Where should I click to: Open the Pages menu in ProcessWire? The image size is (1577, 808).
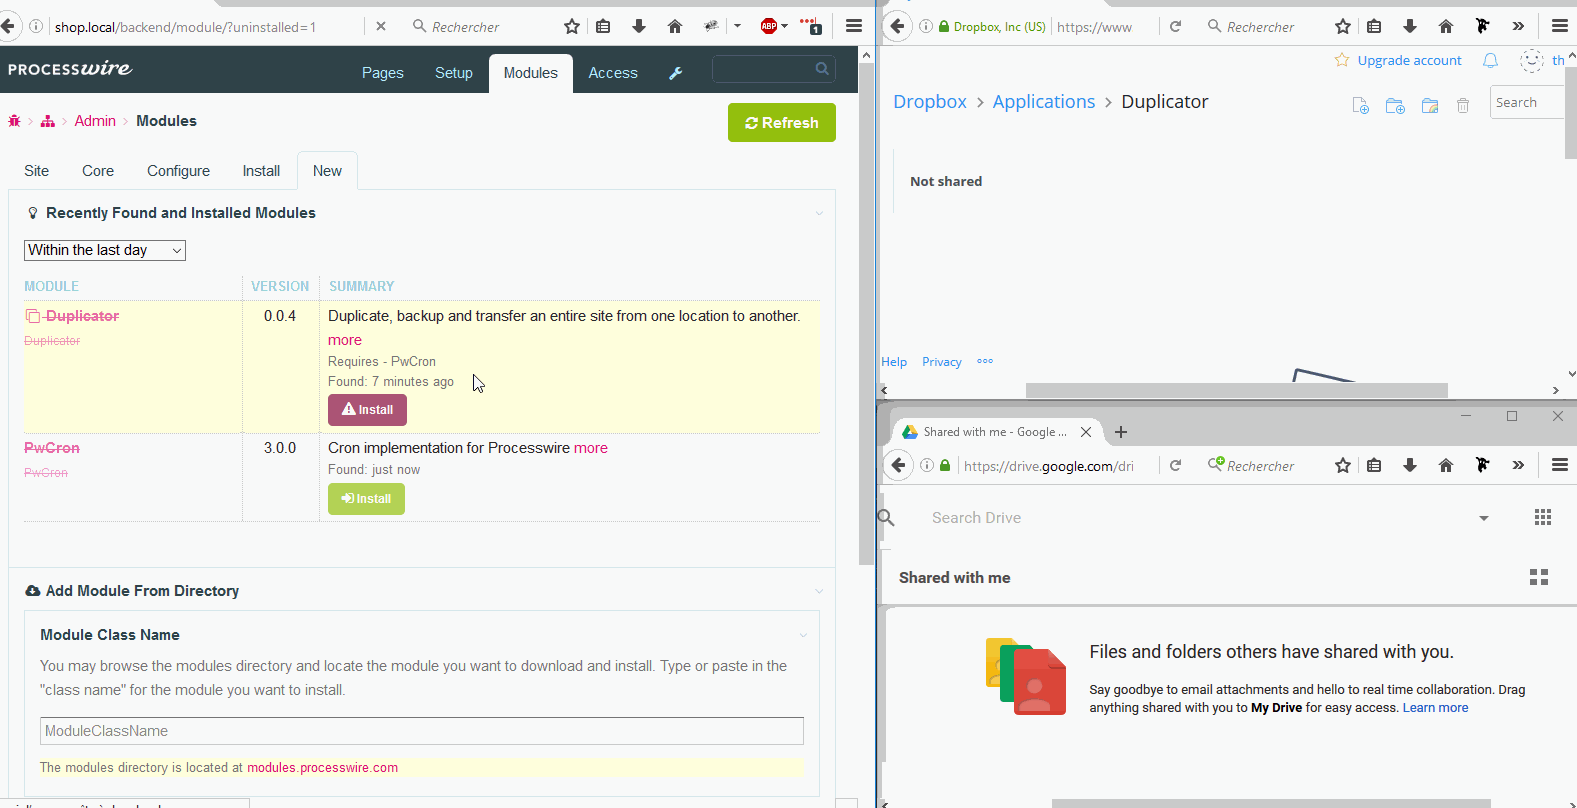tap(383, 73)
